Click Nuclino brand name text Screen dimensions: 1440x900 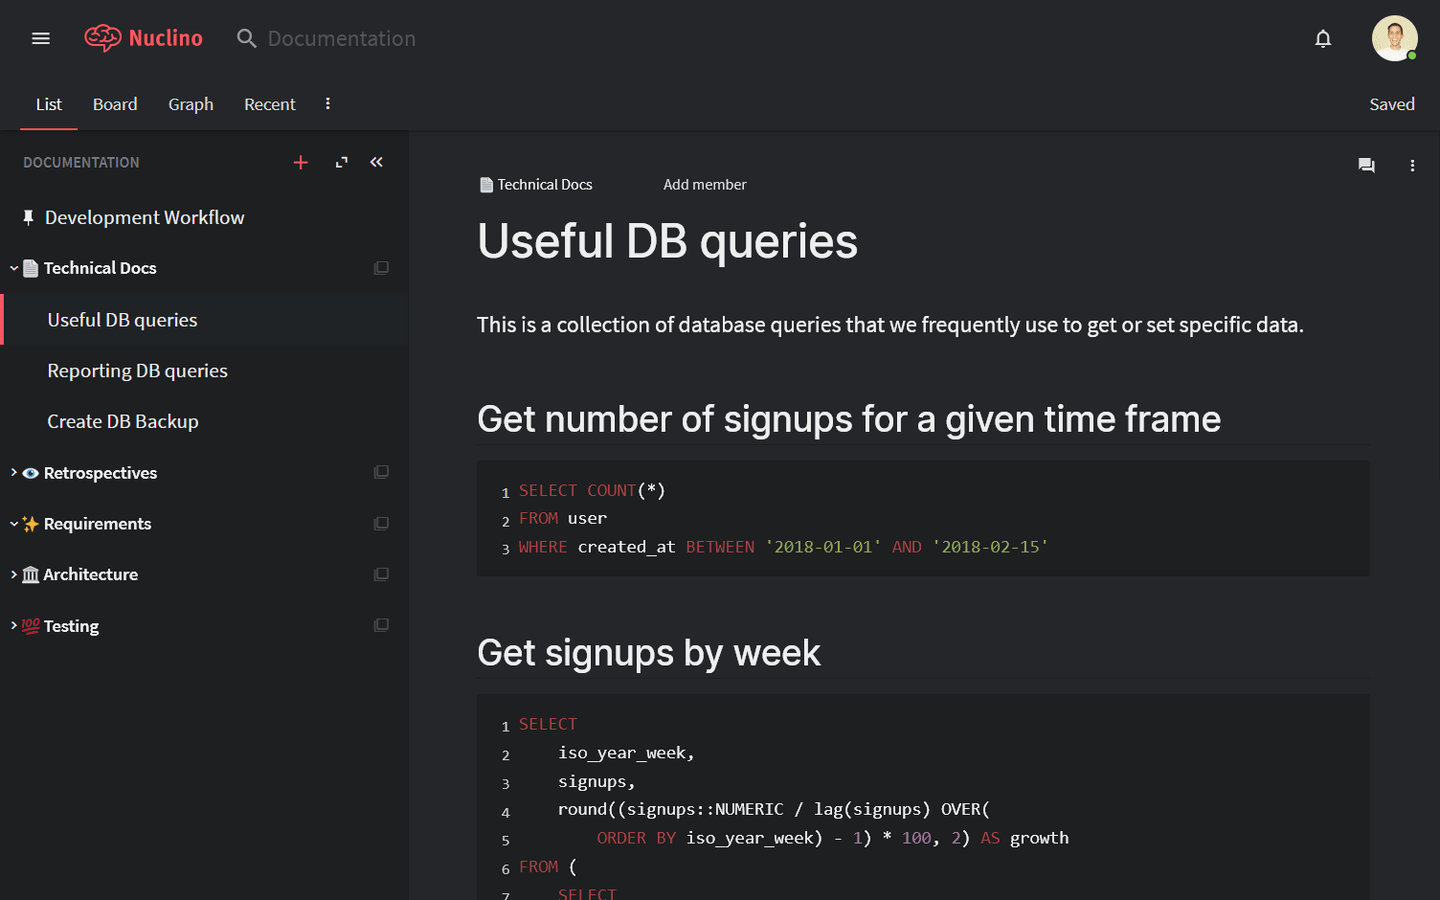tap(166, 38)
